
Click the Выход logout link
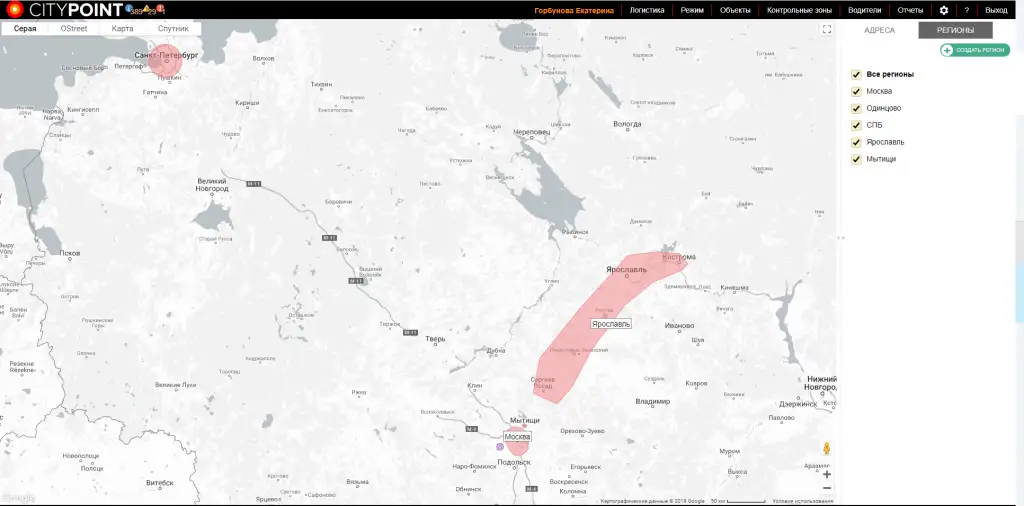(x=996, y=10)
